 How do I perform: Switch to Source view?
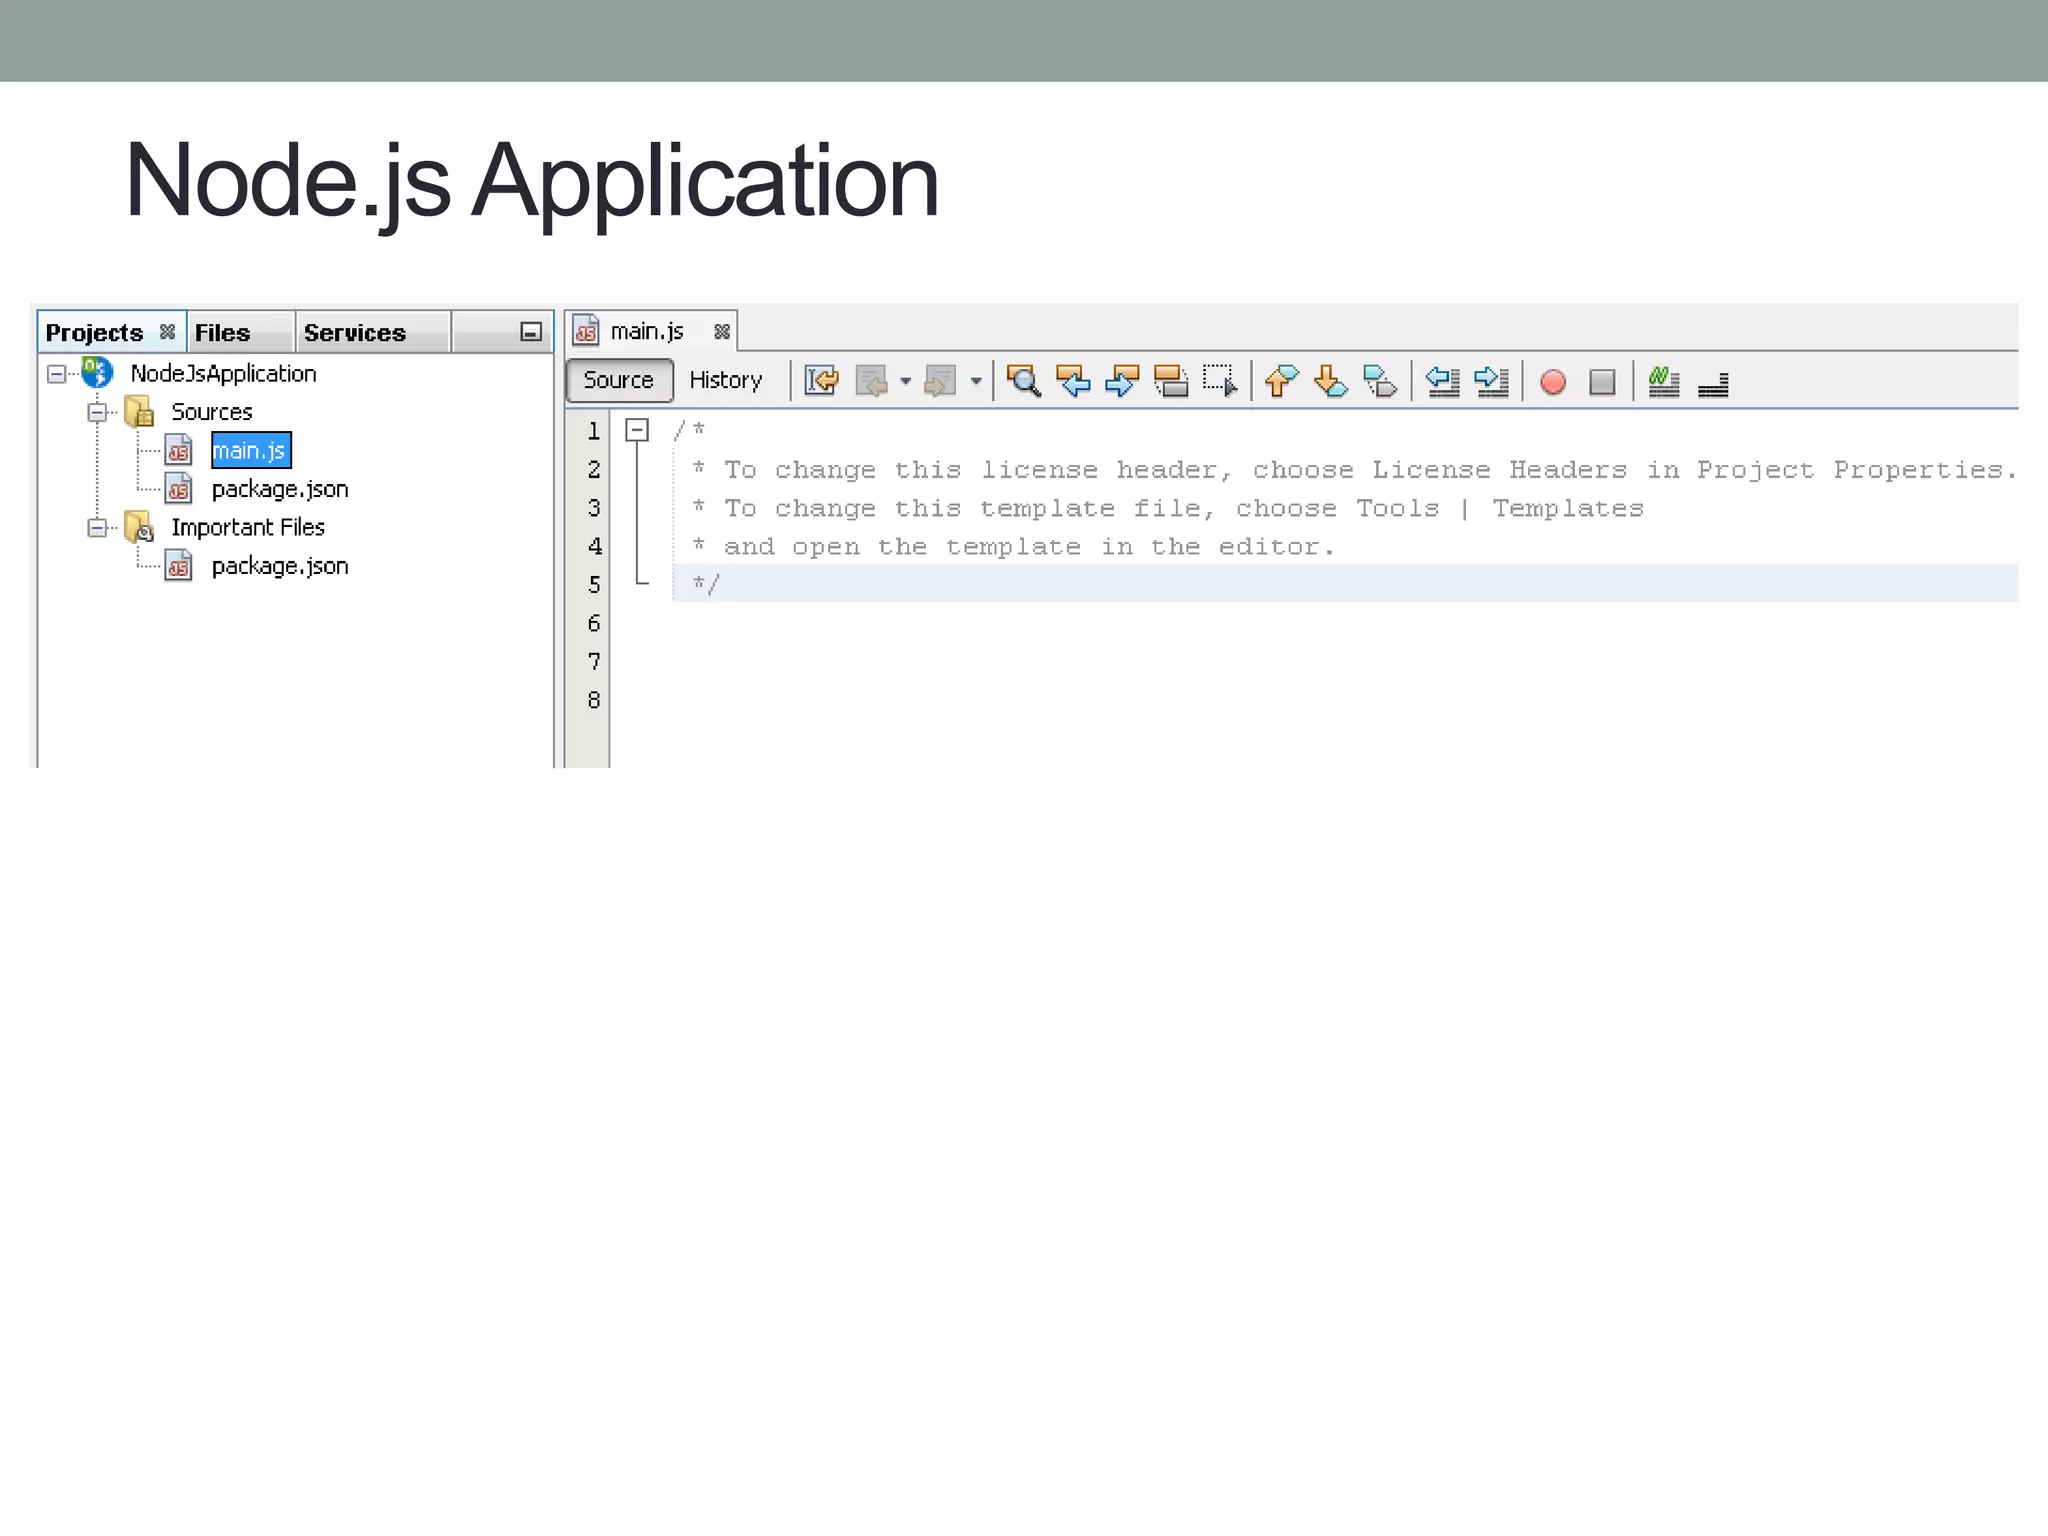point(619,380)
